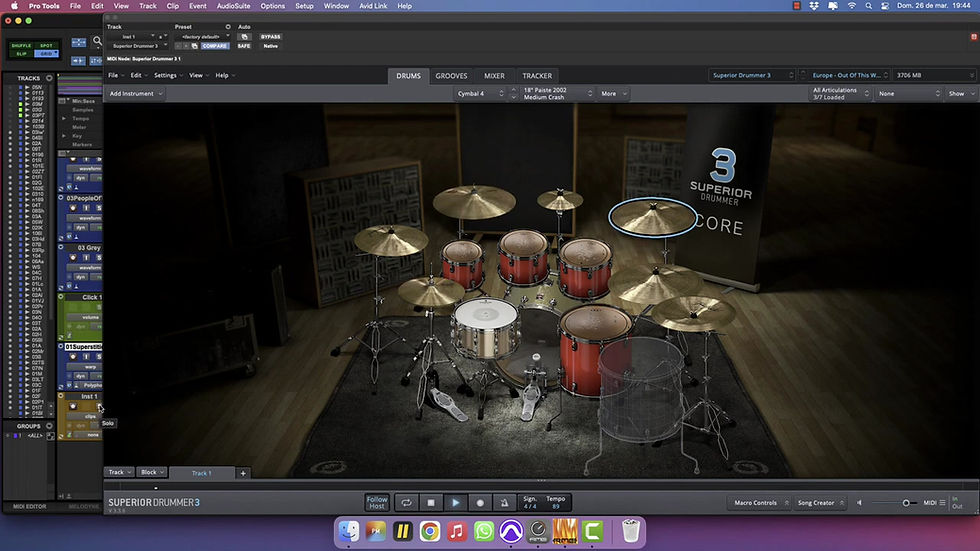Select the hi-hat cymbal in the kit
The image size is (980, 551).
coord(431,291)
